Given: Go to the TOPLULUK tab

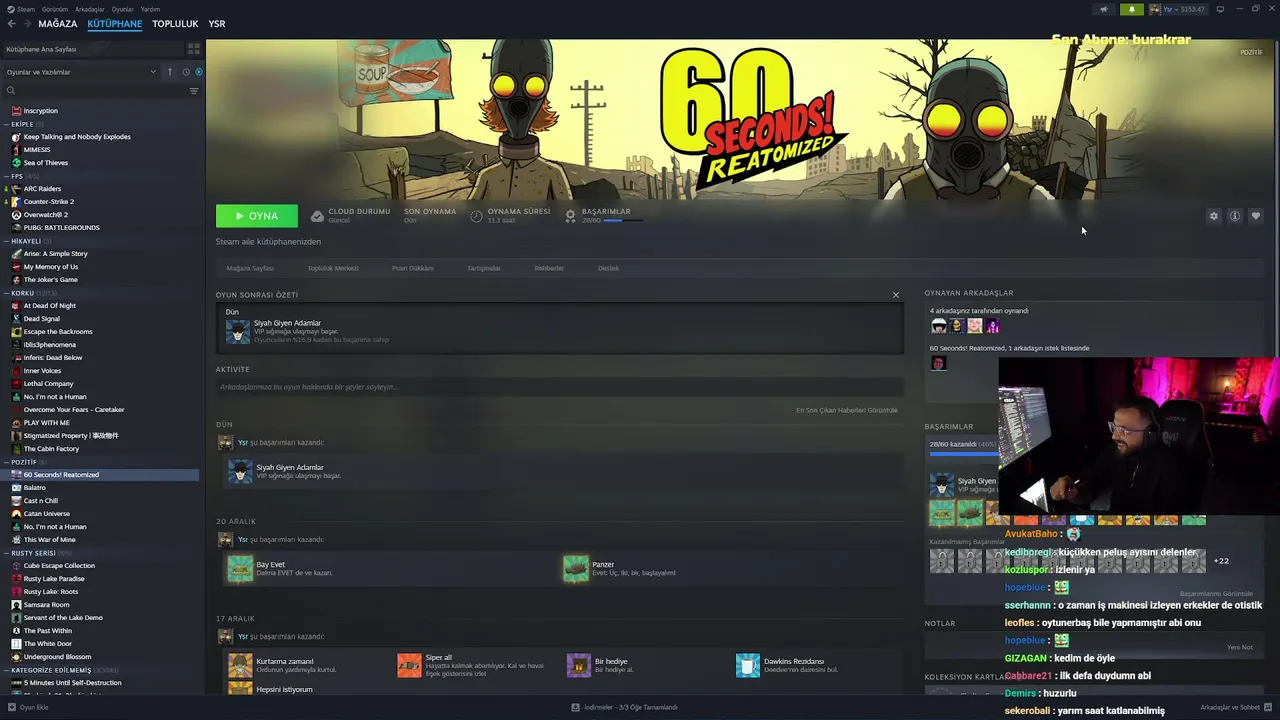Looking at the screenshot, I should click(x=175, y=24).
